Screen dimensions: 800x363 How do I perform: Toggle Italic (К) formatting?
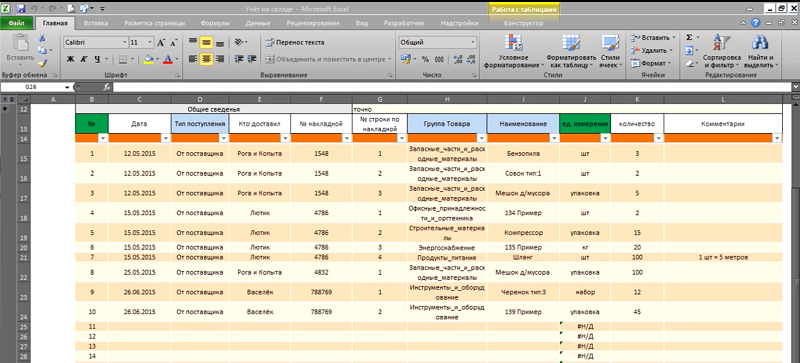pyautogui.click(x=84, y=60)
